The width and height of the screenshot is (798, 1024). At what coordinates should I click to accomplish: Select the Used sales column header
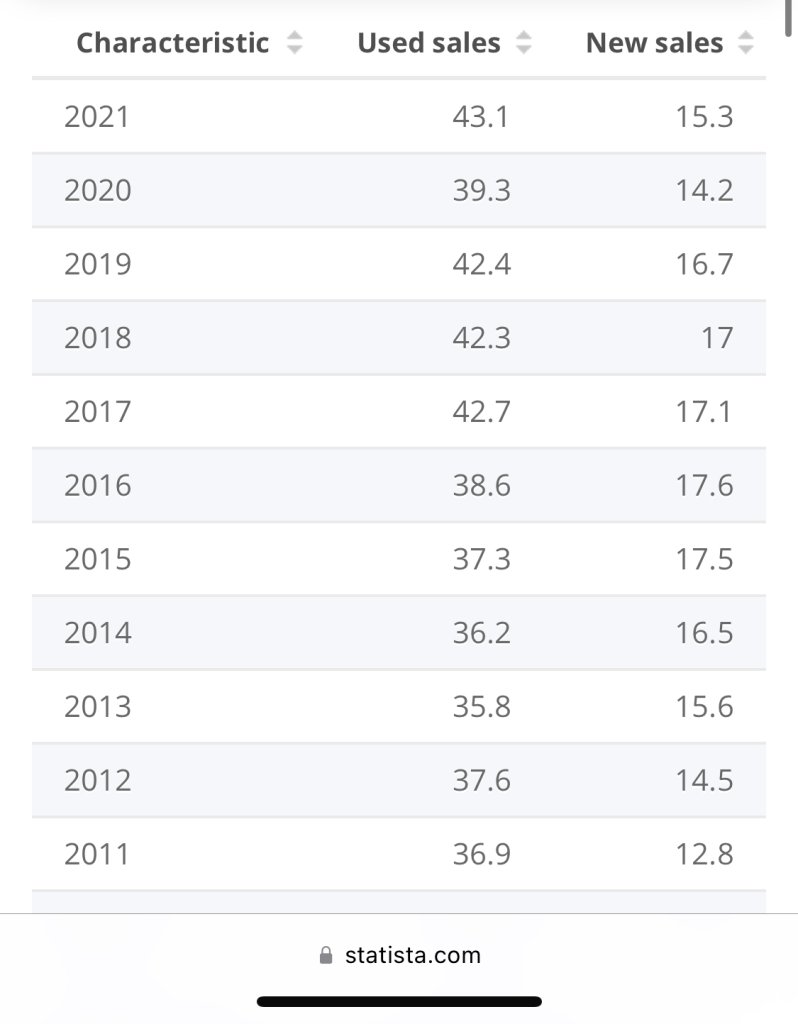[428, 43]
